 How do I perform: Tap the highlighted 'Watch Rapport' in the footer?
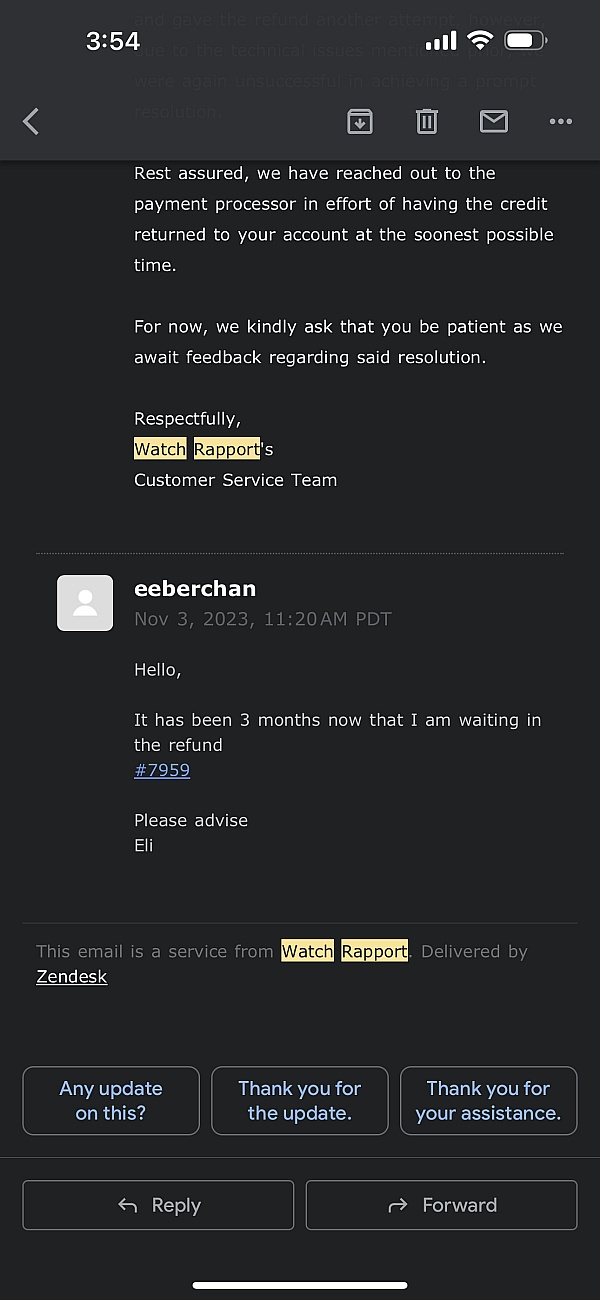[x=345, y=951]
